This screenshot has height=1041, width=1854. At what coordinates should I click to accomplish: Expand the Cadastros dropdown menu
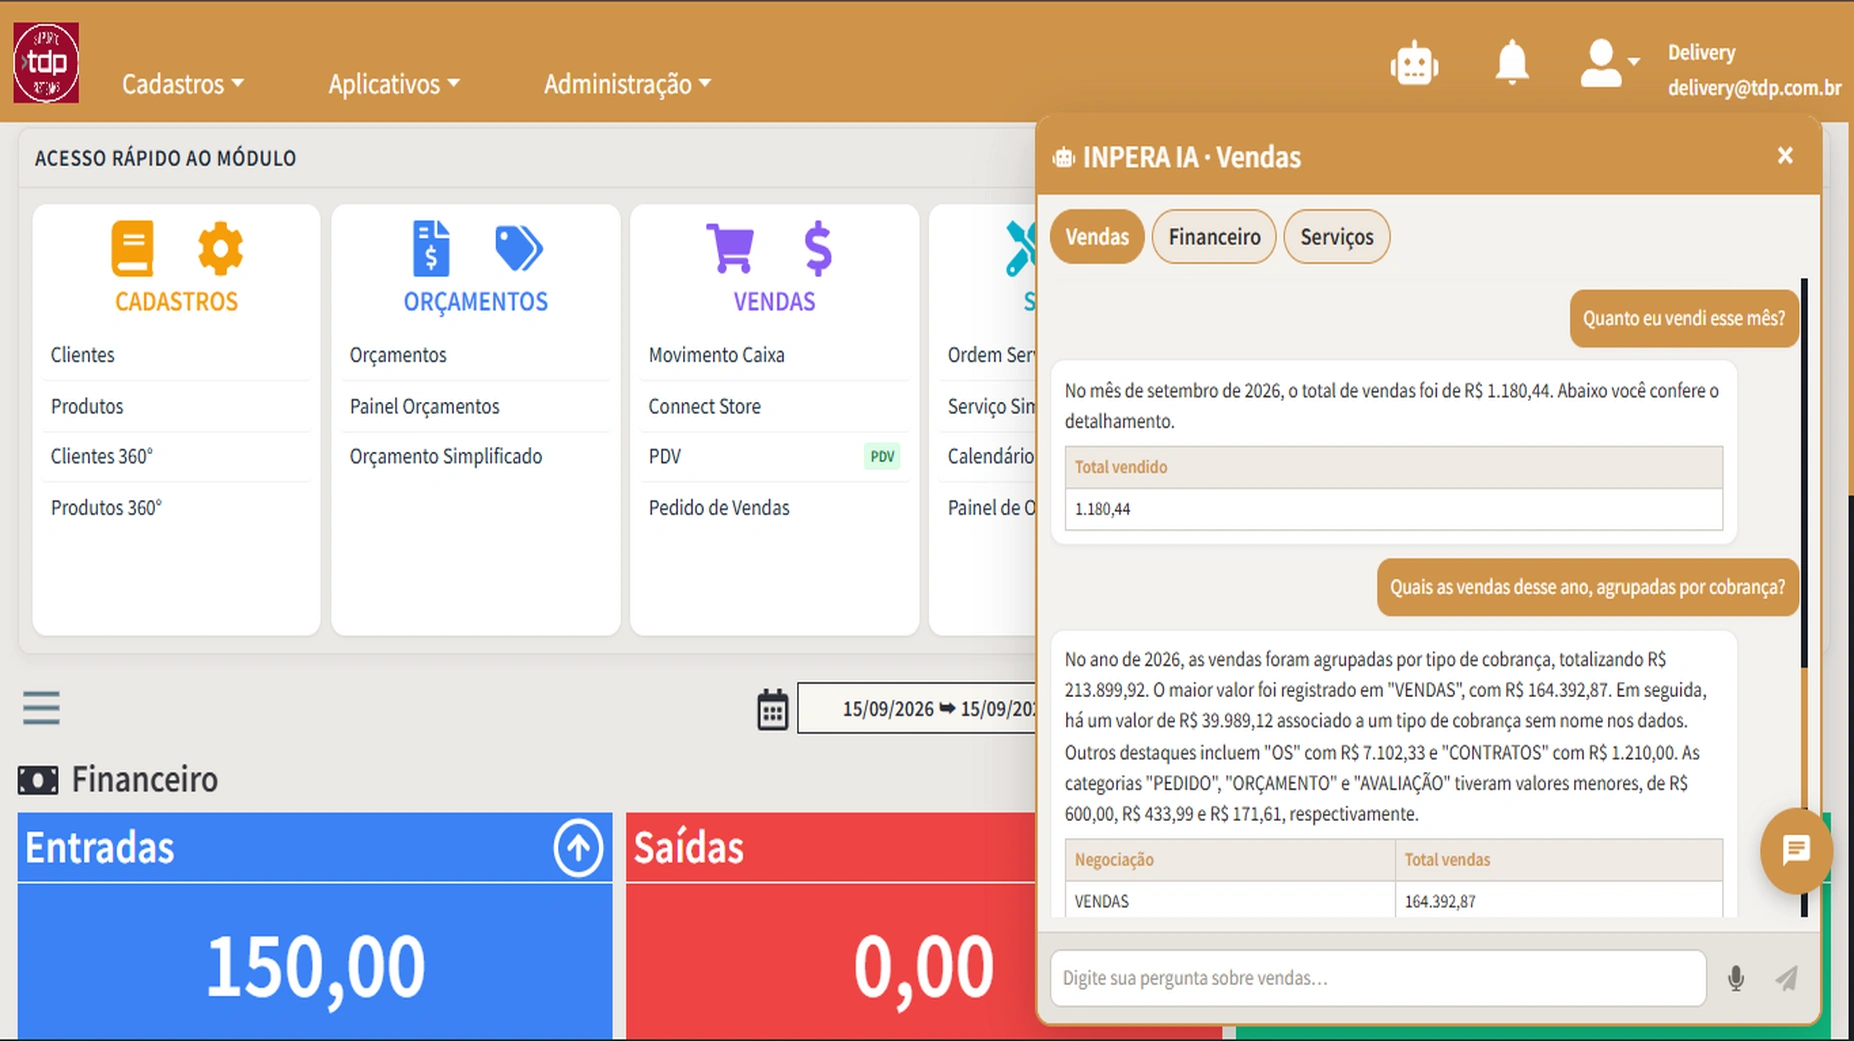(183, 84)
